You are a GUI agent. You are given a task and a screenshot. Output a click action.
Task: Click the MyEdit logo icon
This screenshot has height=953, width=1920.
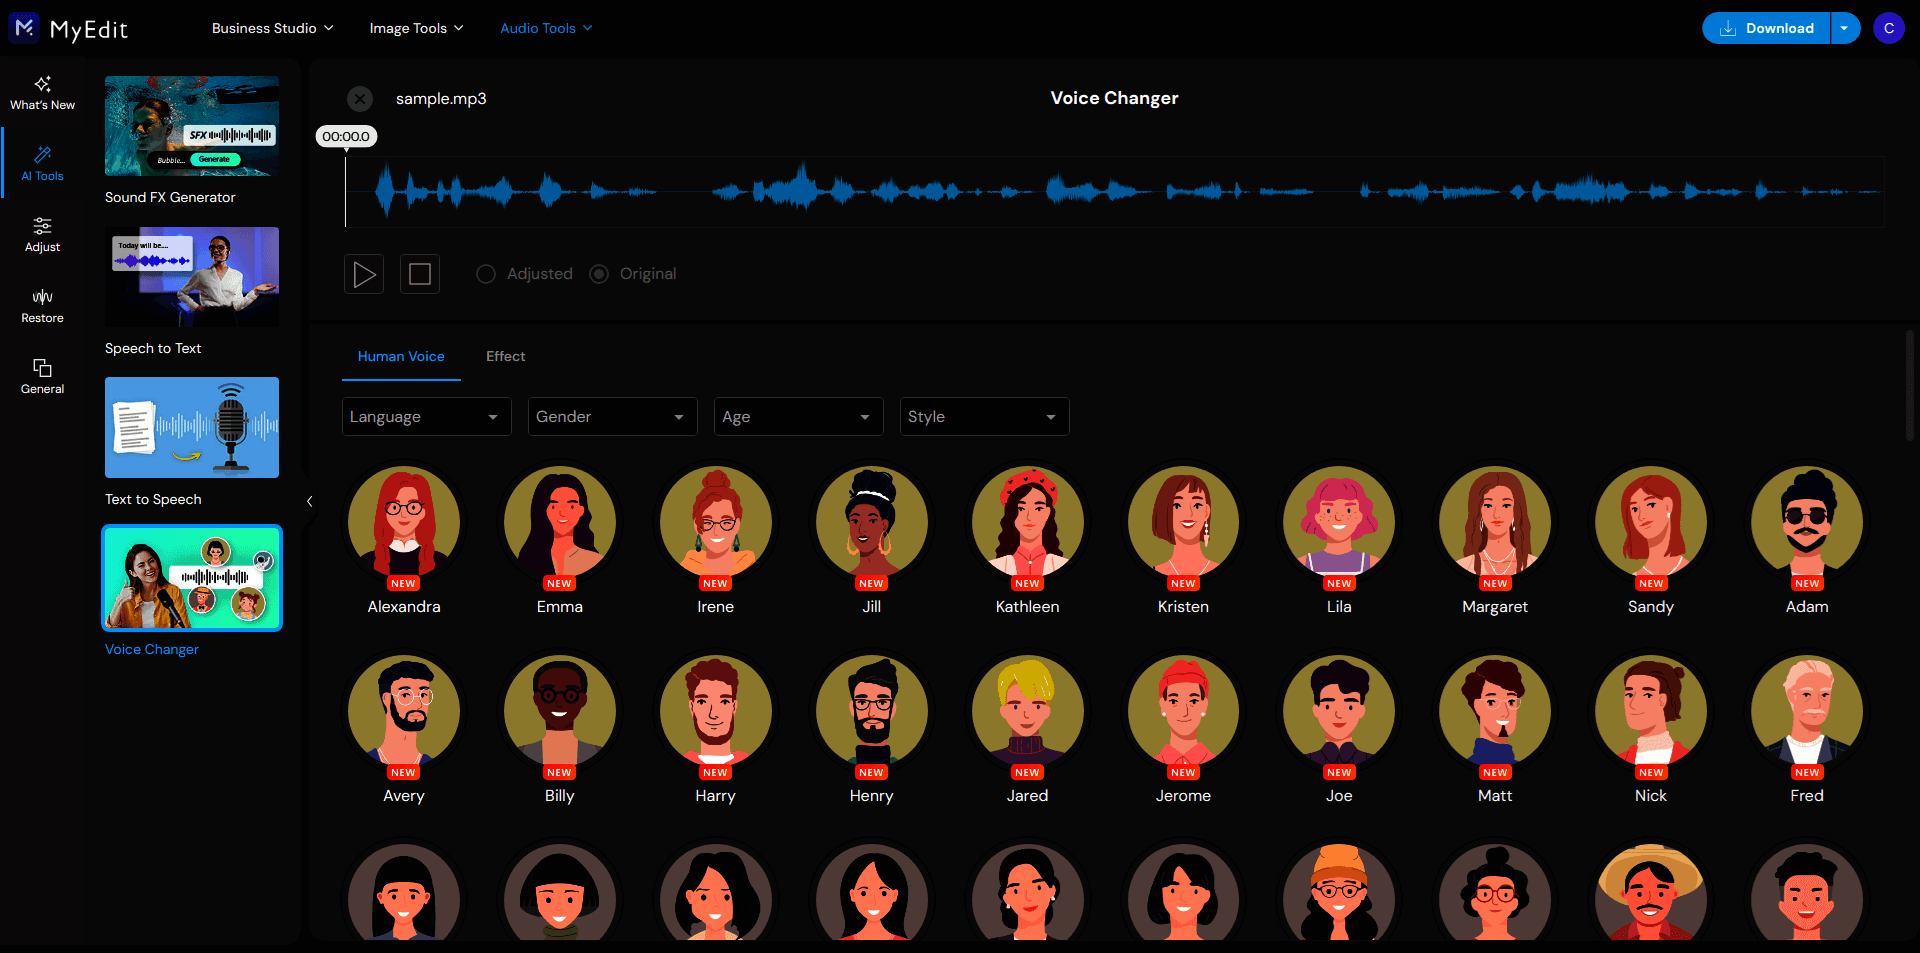coord(24,28)
